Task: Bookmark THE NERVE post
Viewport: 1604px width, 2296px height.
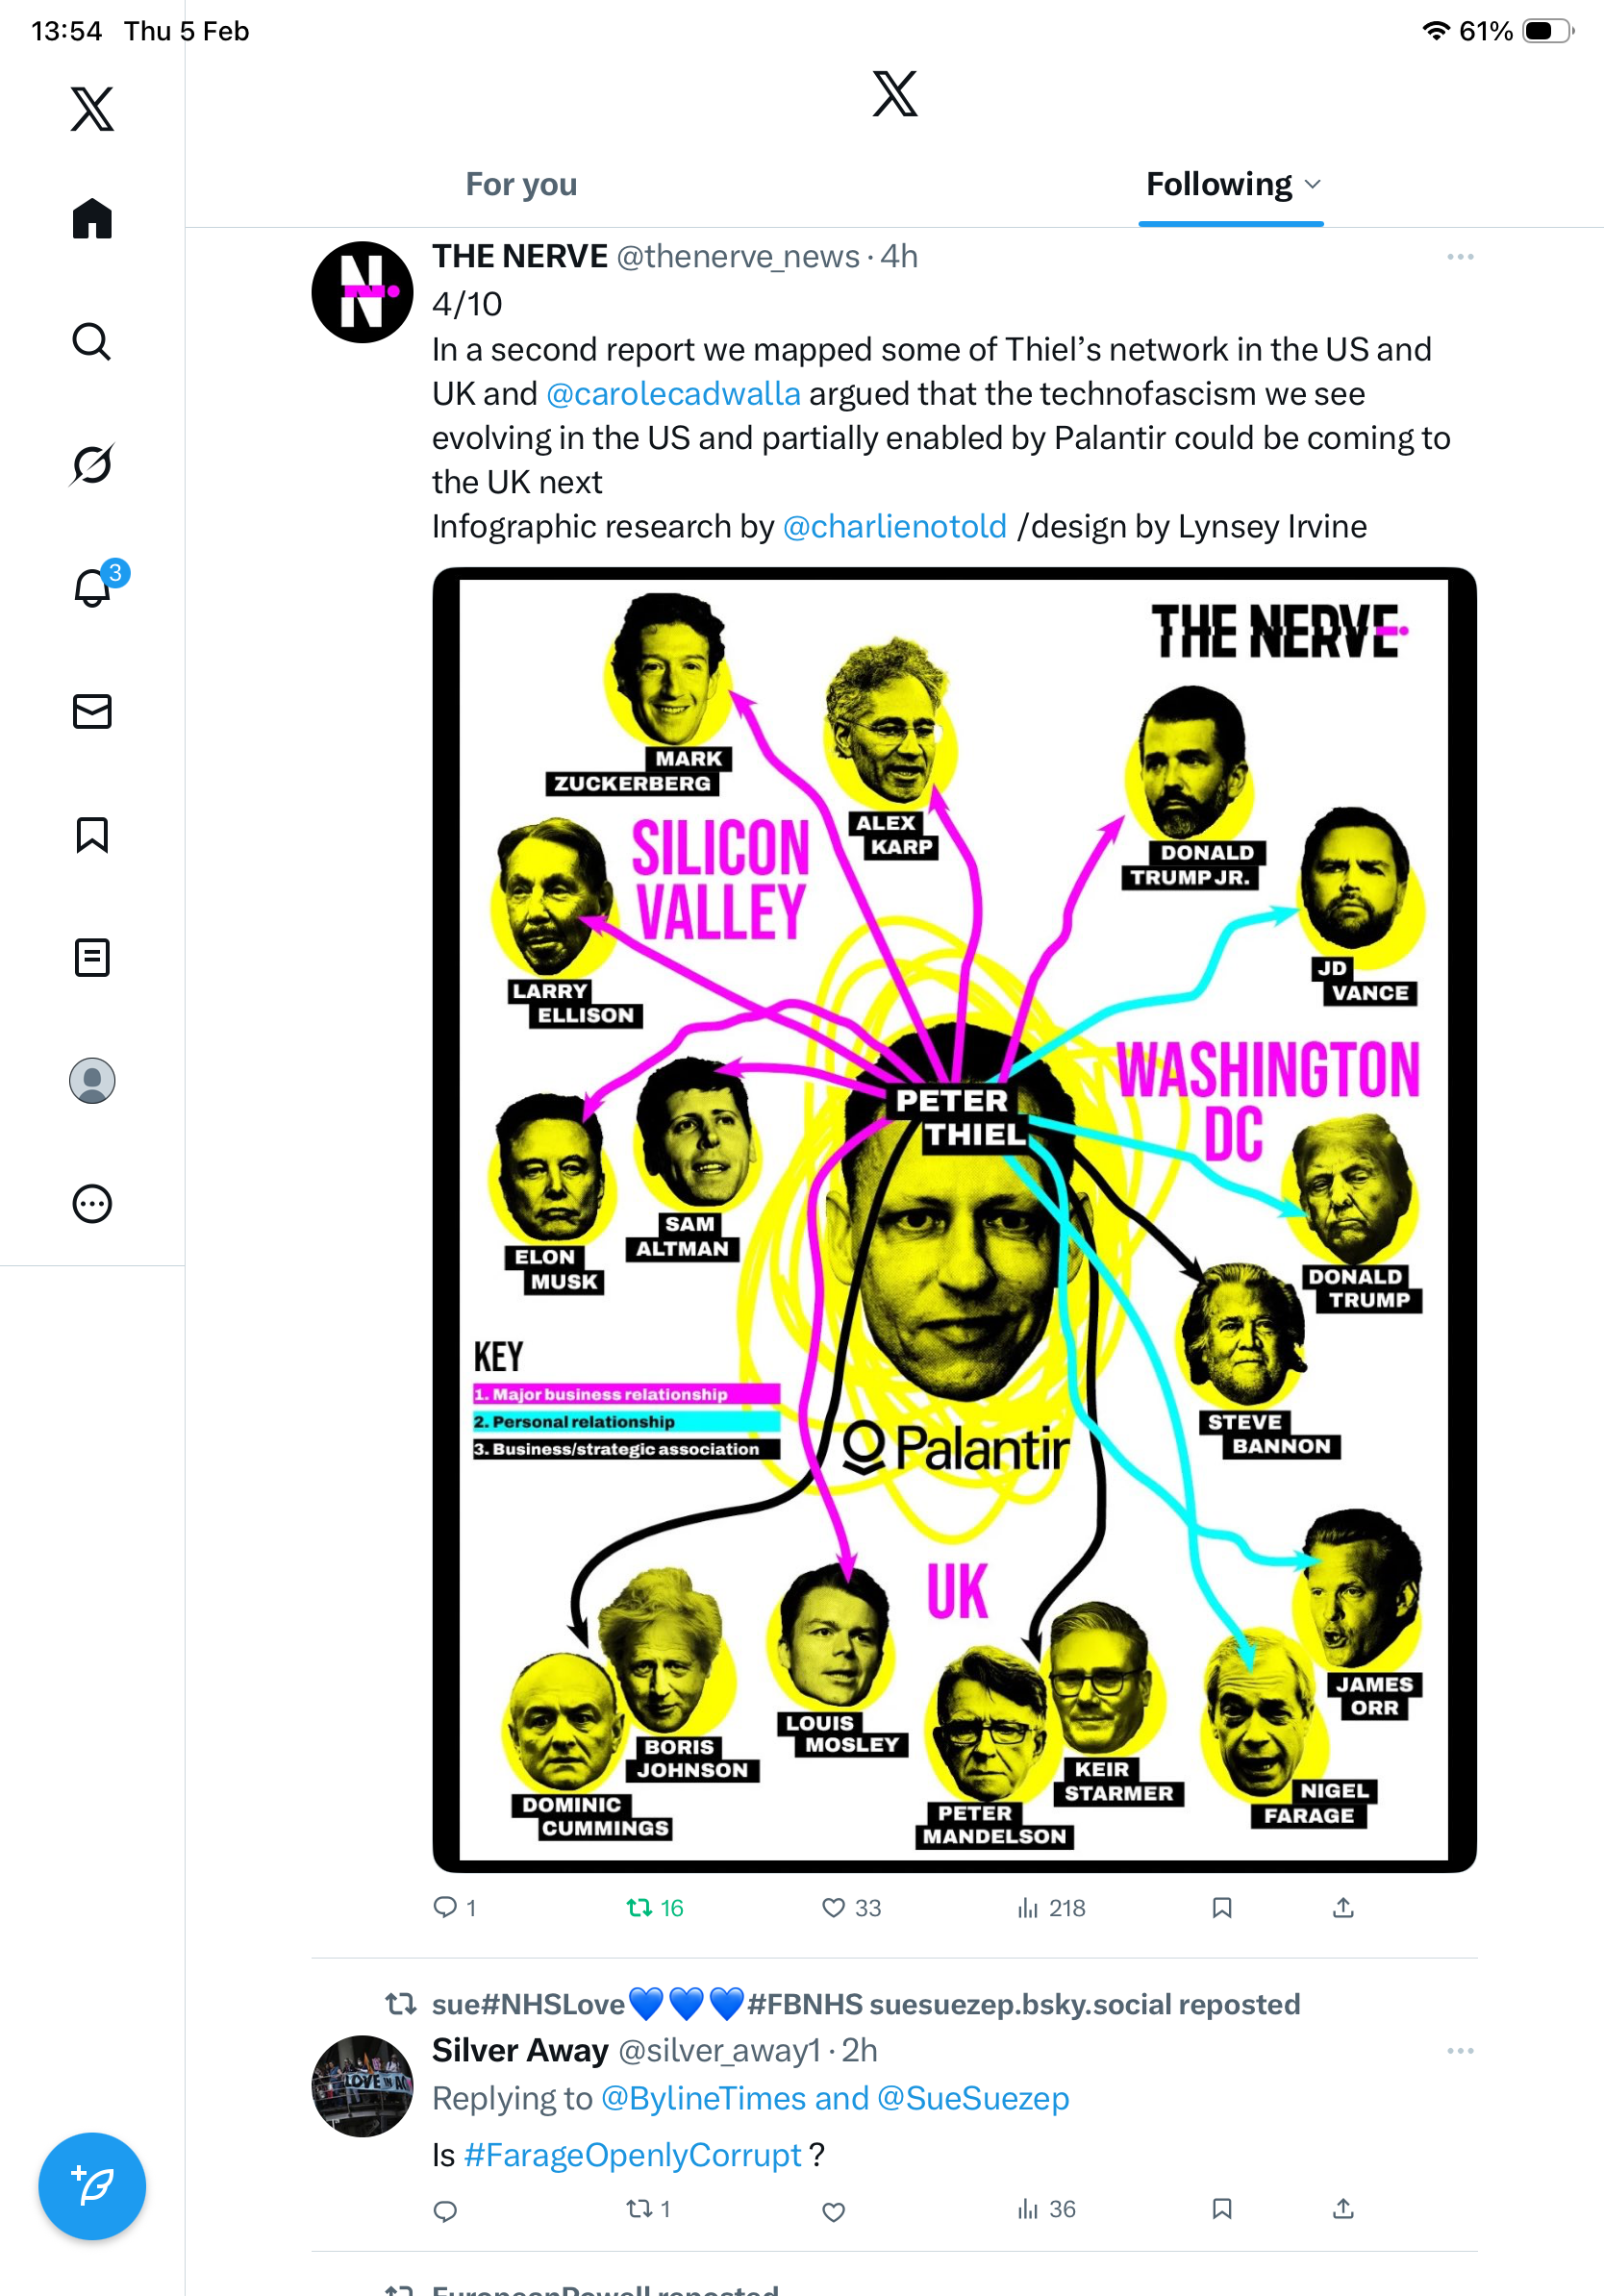Action: pos(1221,1907)
